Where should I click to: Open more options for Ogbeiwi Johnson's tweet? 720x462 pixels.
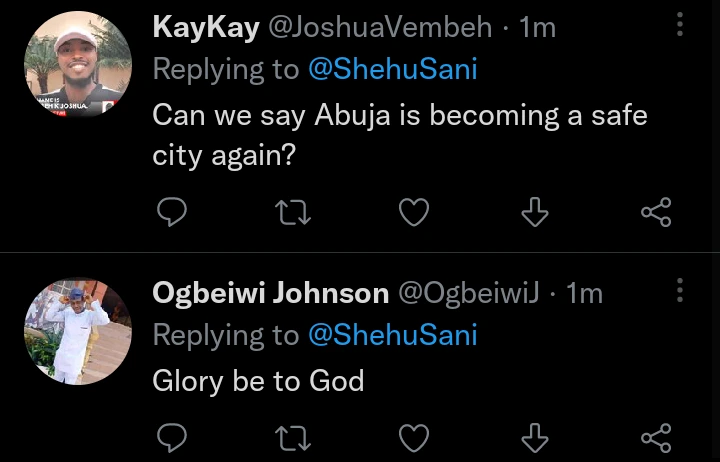[680, 291]
